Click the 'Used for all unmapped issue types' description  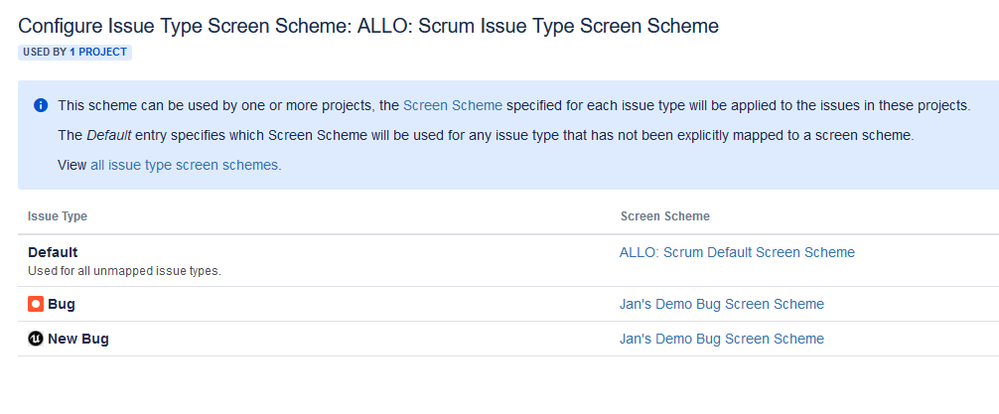pos(124,271)
